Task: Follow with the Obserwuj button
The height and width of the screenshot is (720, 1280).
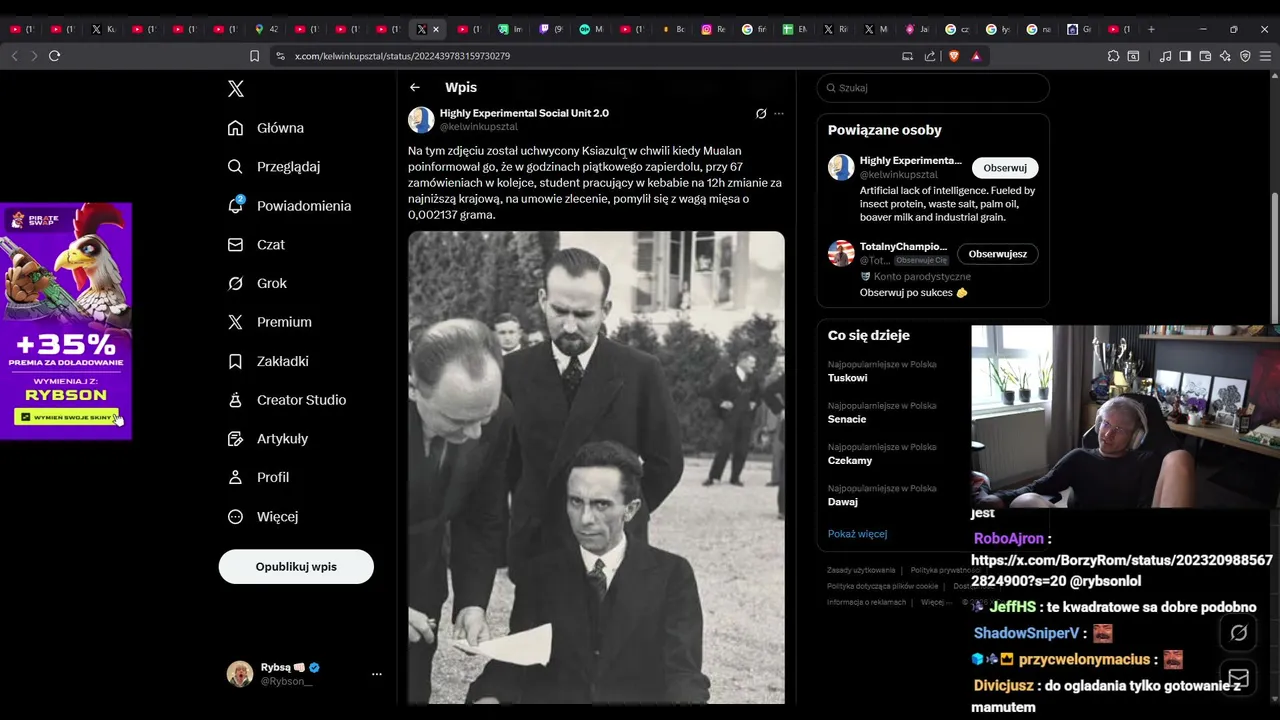Action: pyautogui.click(x=1005, y=168)
